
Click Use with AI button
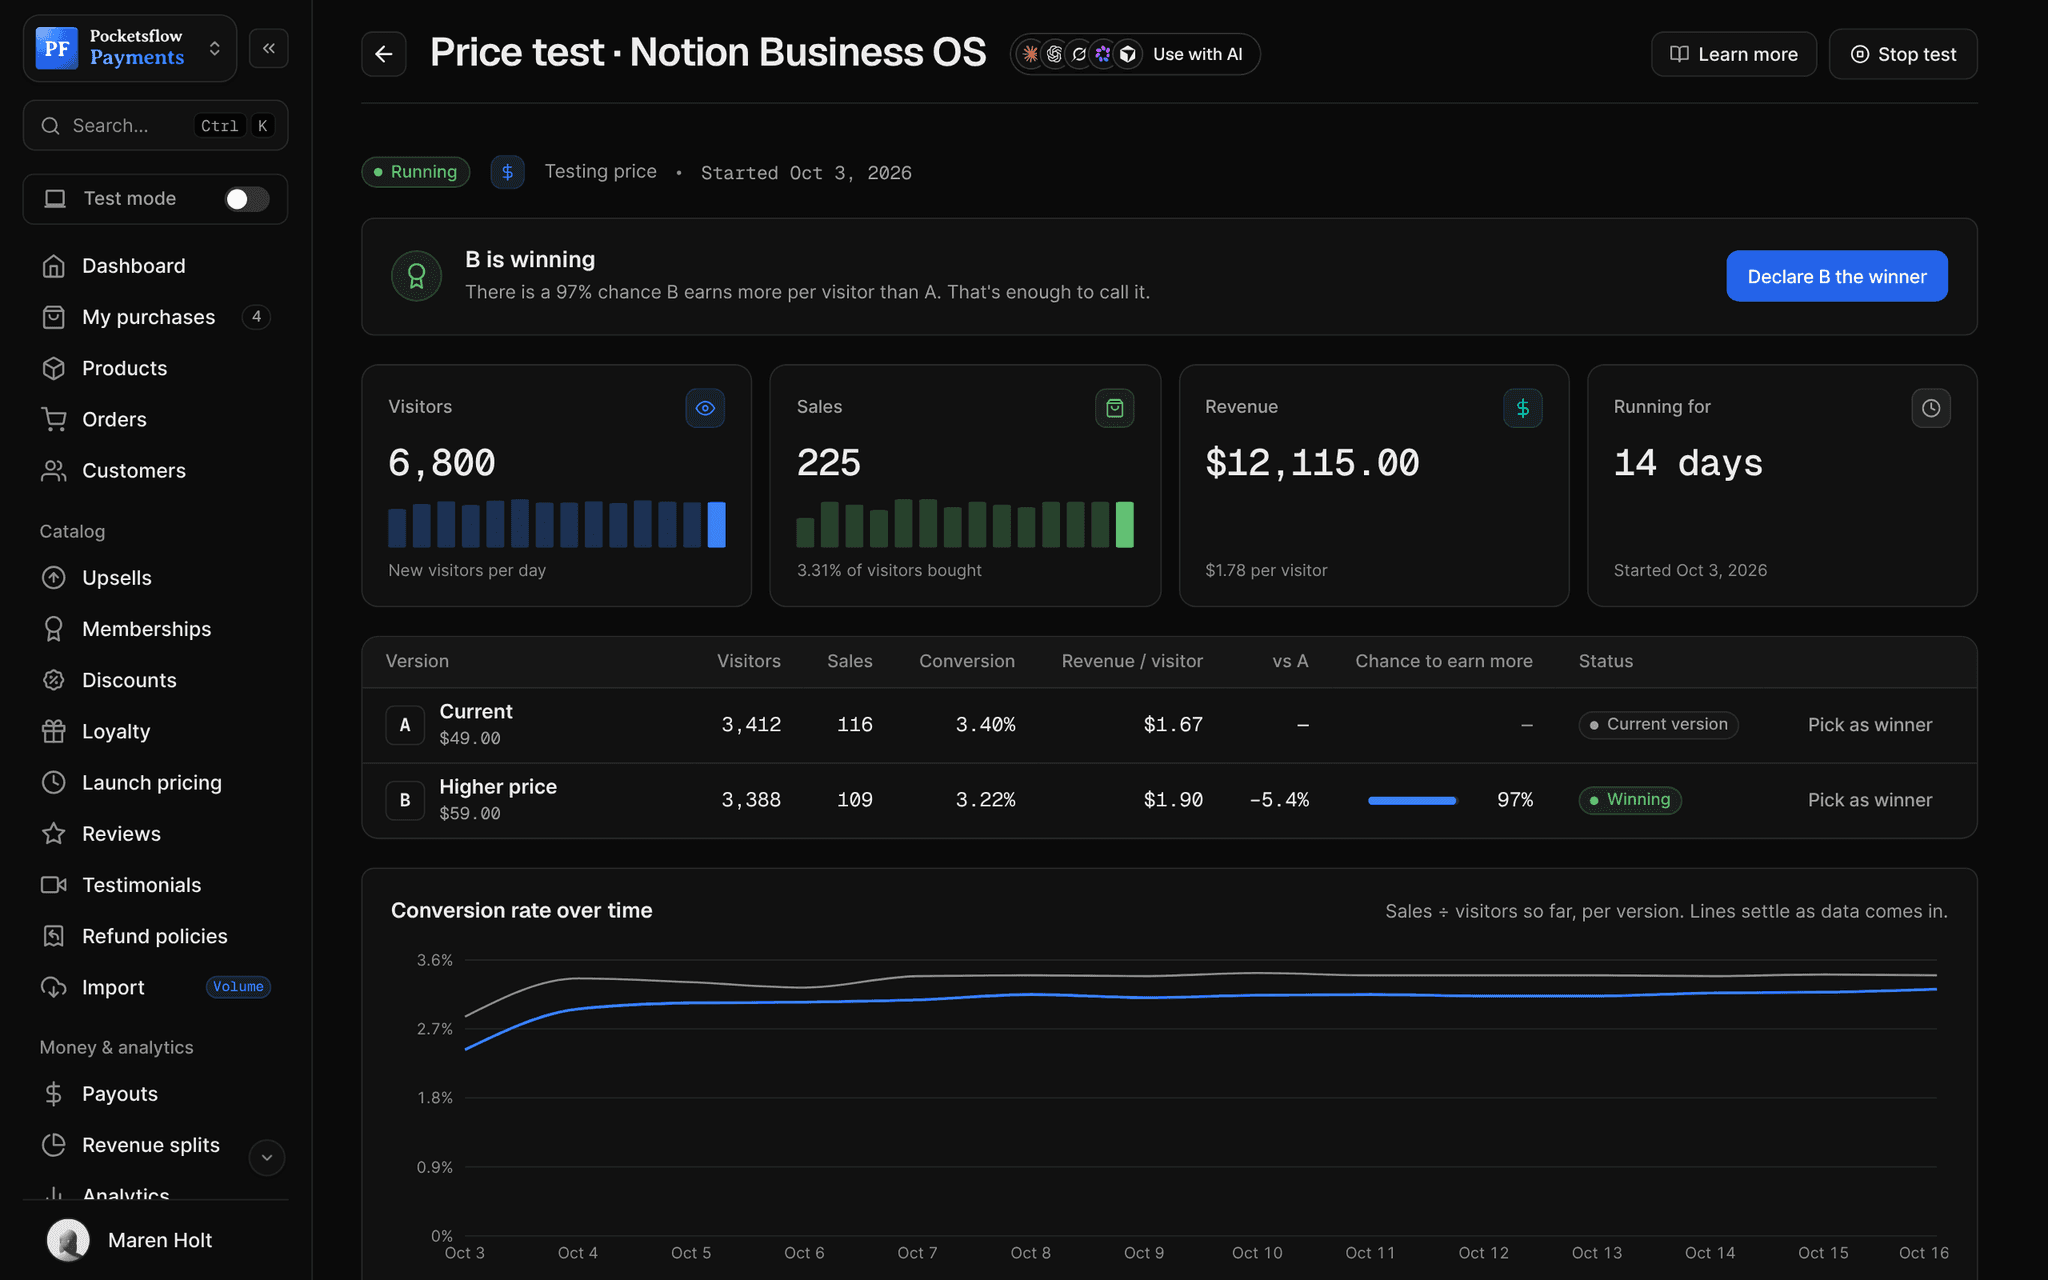pos(1134,54)
